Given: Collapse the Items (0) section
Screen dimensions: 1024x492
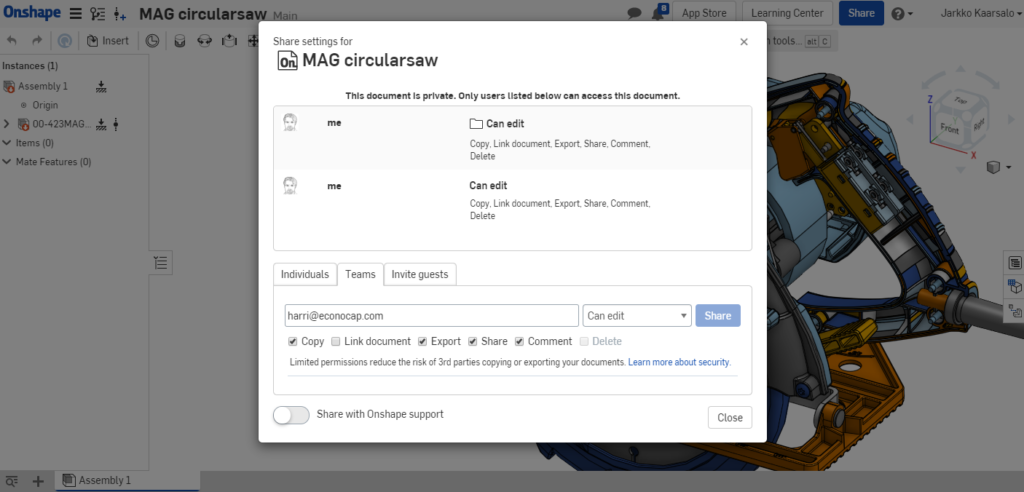Looking at the screenshot, I should (7, 143).
